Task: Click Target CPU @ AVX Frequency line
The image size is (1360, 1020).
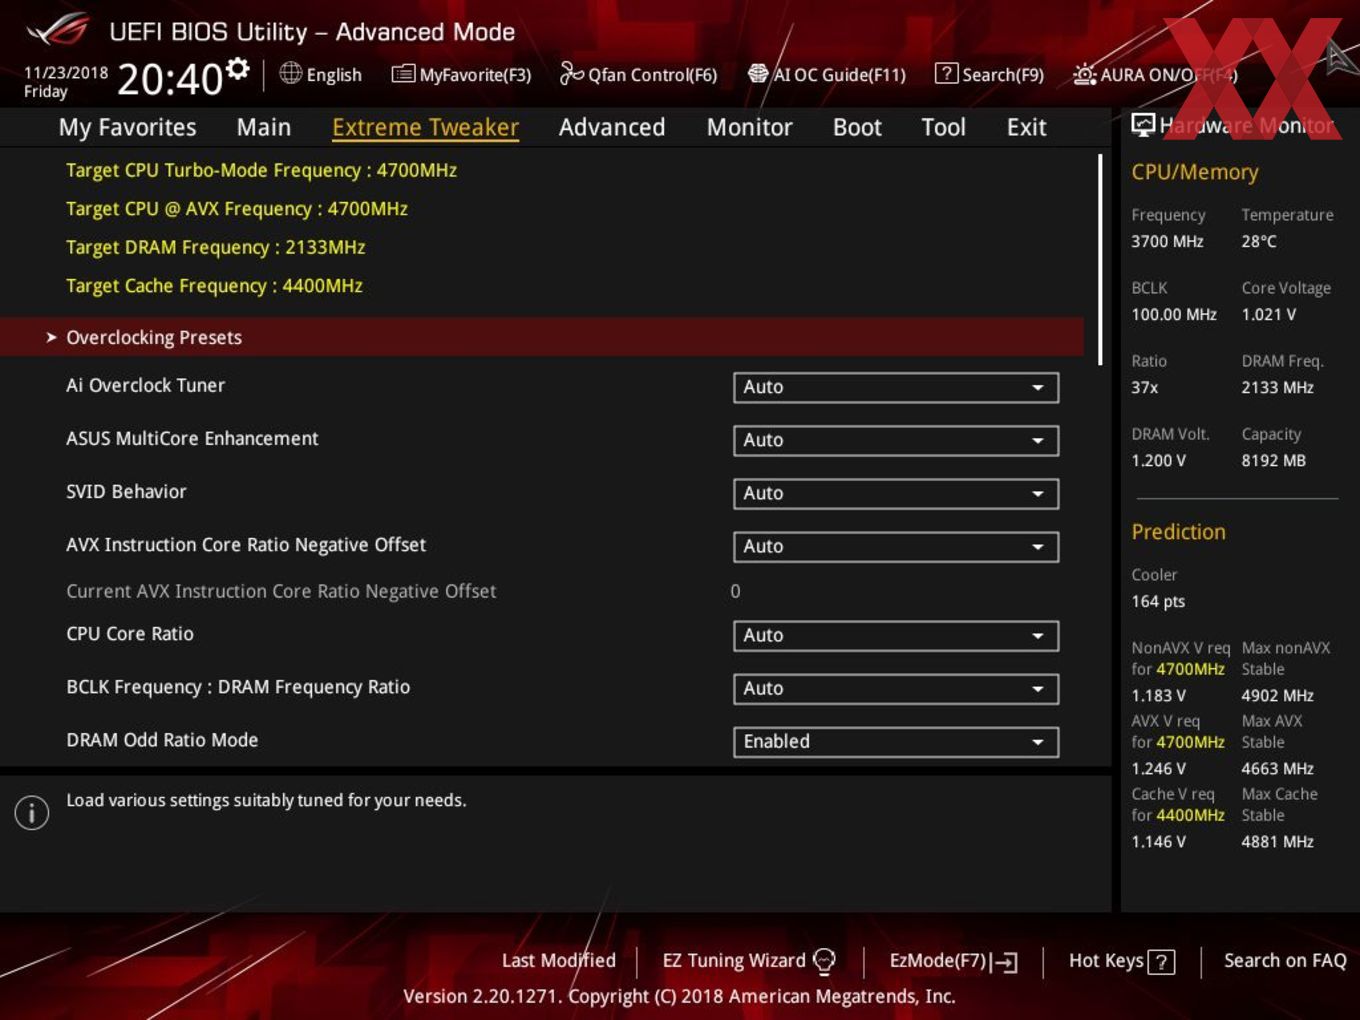Action: (x=237, y=209)
